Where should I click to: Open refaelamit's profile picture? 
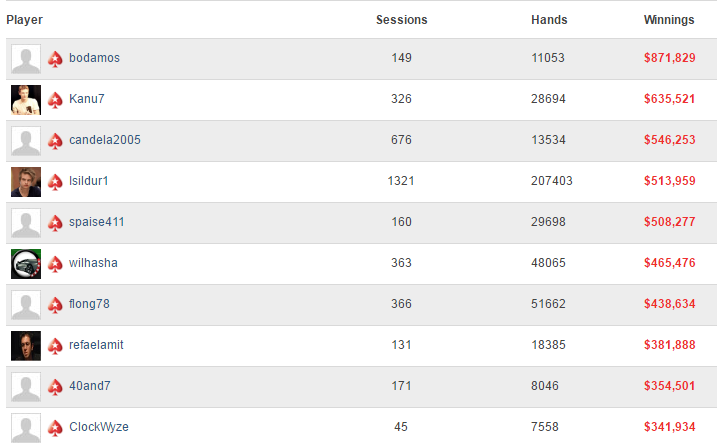(x=26, y=346)
